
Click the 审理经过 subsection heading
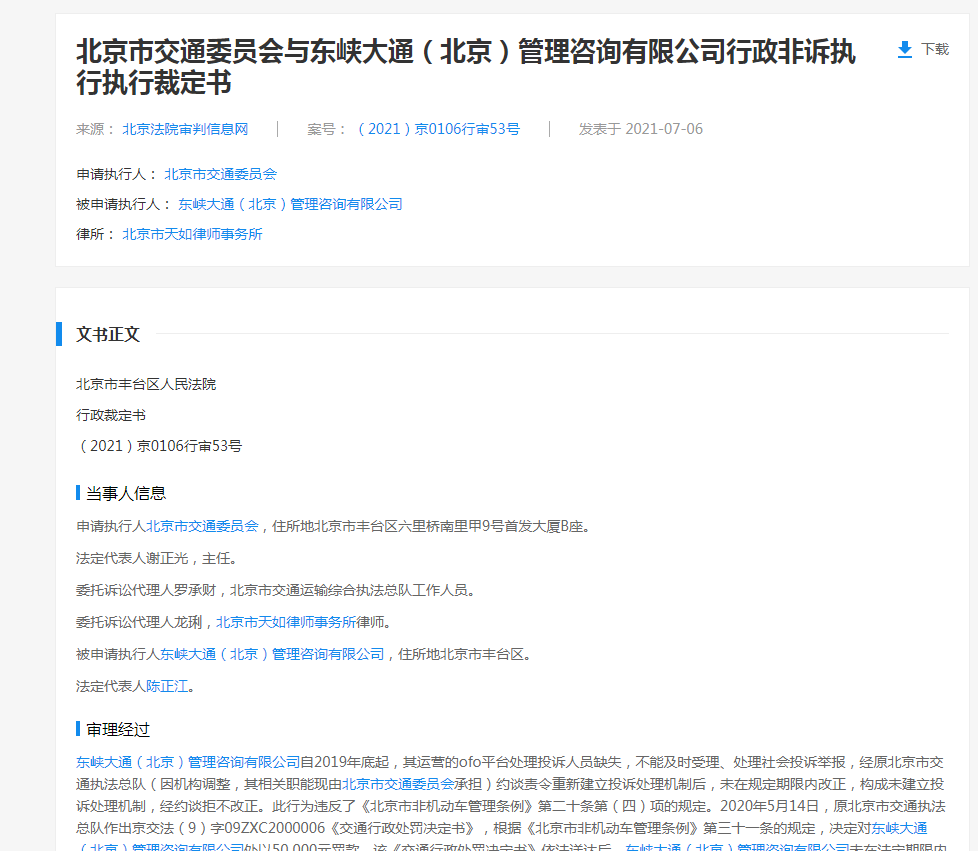pos(118,729)
